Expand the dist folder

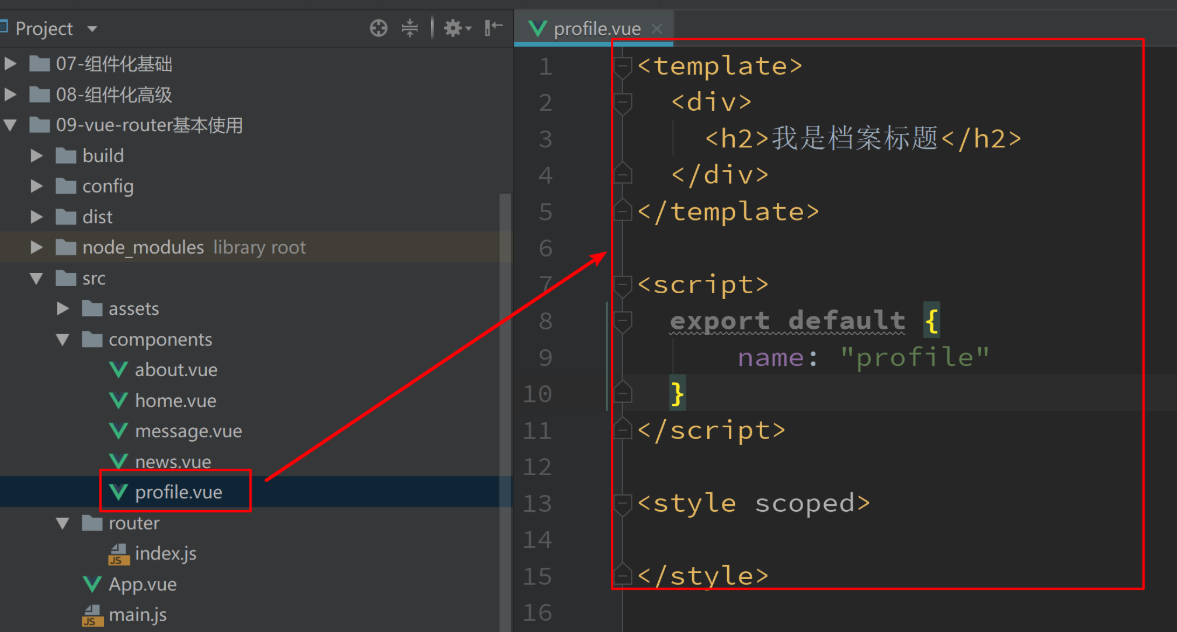tap(36, 217)
